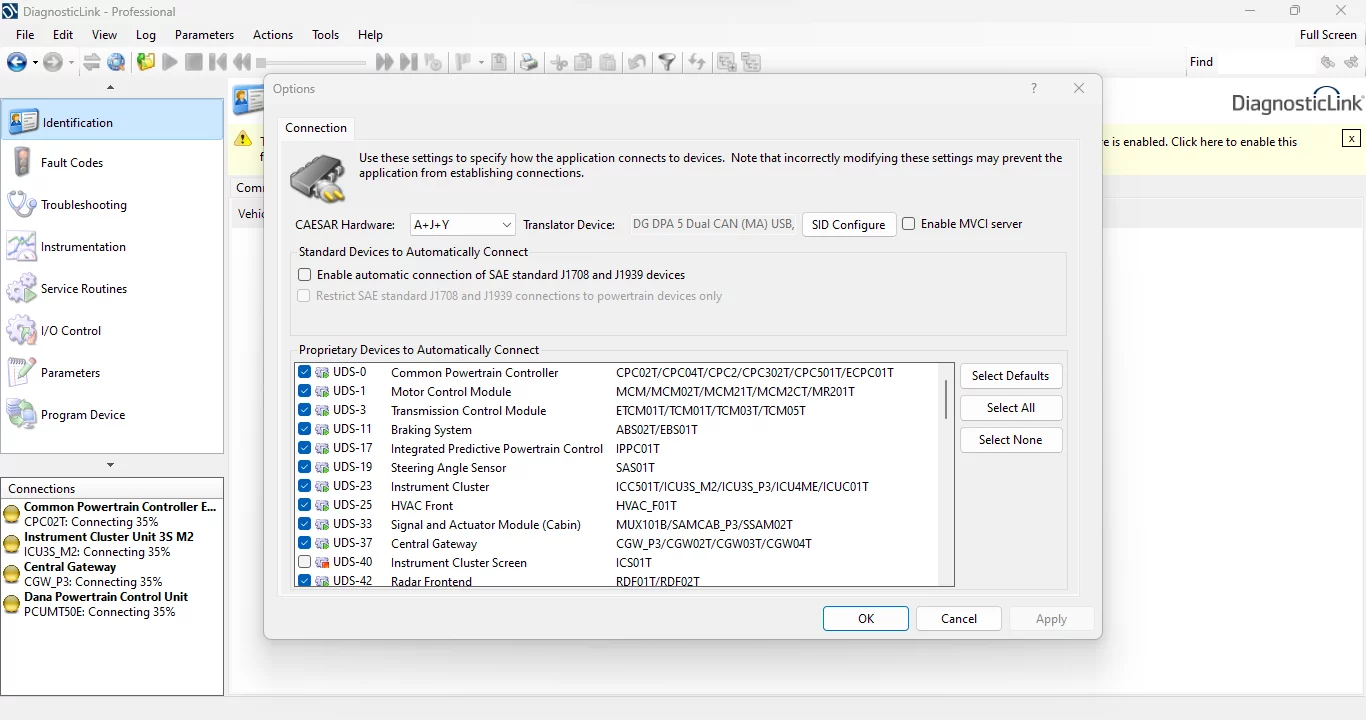This screenshot has width=1366, height=720.
Task: Open the Parameters menu
Action: click(204, 35)
